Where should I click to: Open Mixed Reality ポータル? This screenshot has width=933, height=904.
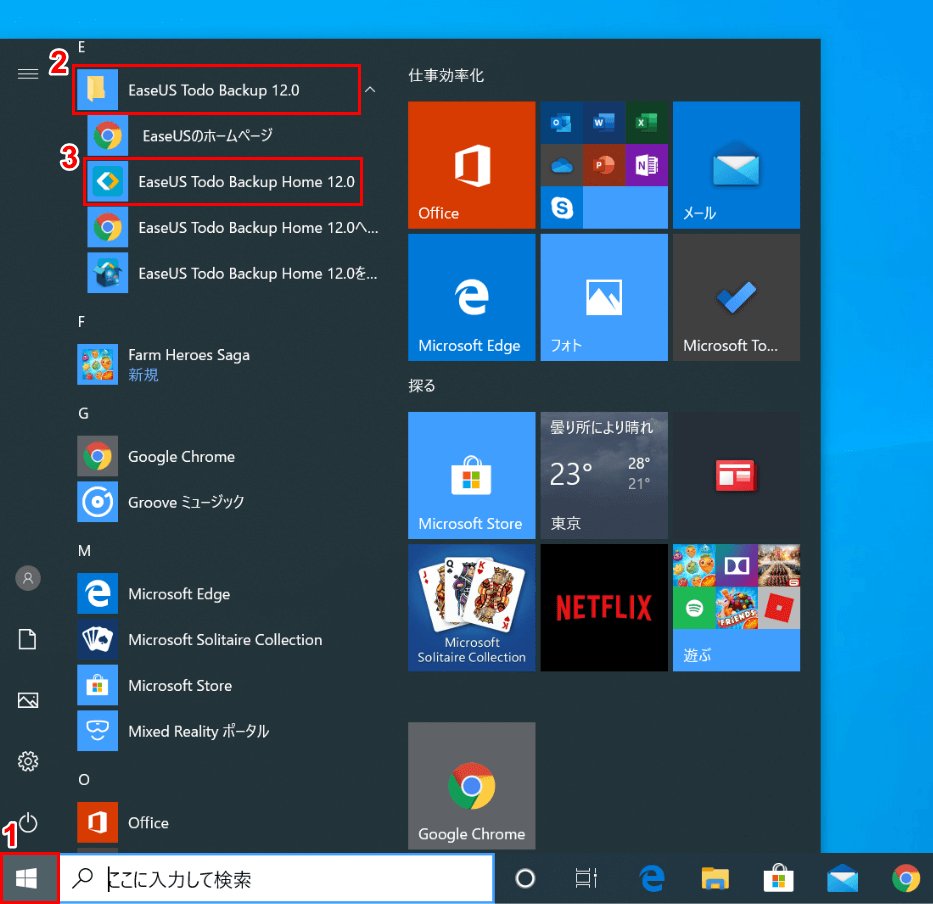click(228, 731)
